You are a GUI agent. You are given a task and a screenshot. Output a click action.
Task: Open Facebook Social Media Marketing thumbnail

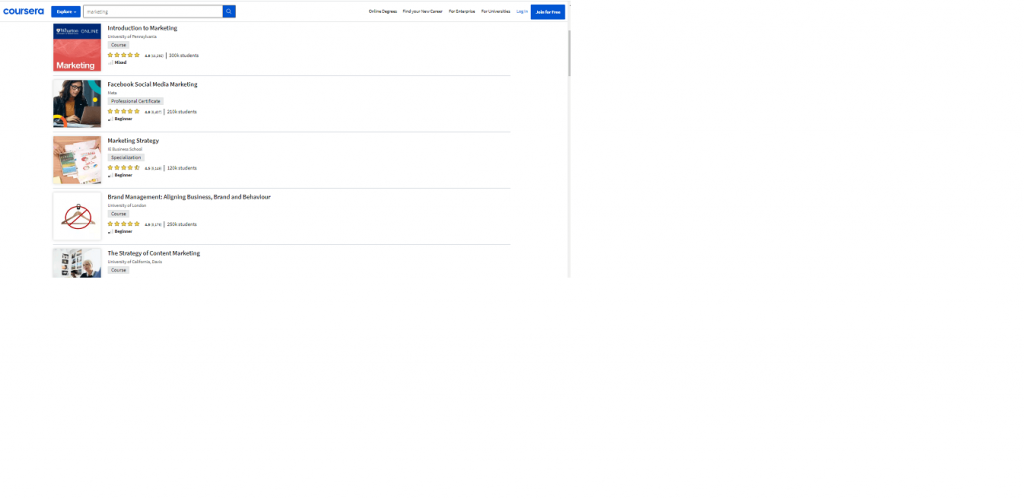[x=77, y=104]
